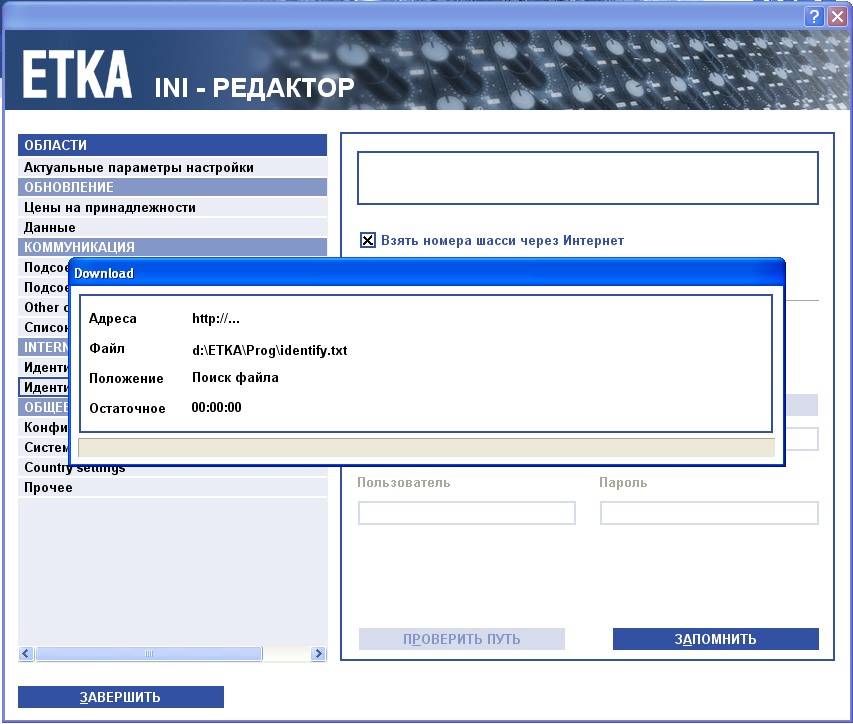Click the help question mark icon
This screenshot has height=724, width=853.
(x=815, y=16)
